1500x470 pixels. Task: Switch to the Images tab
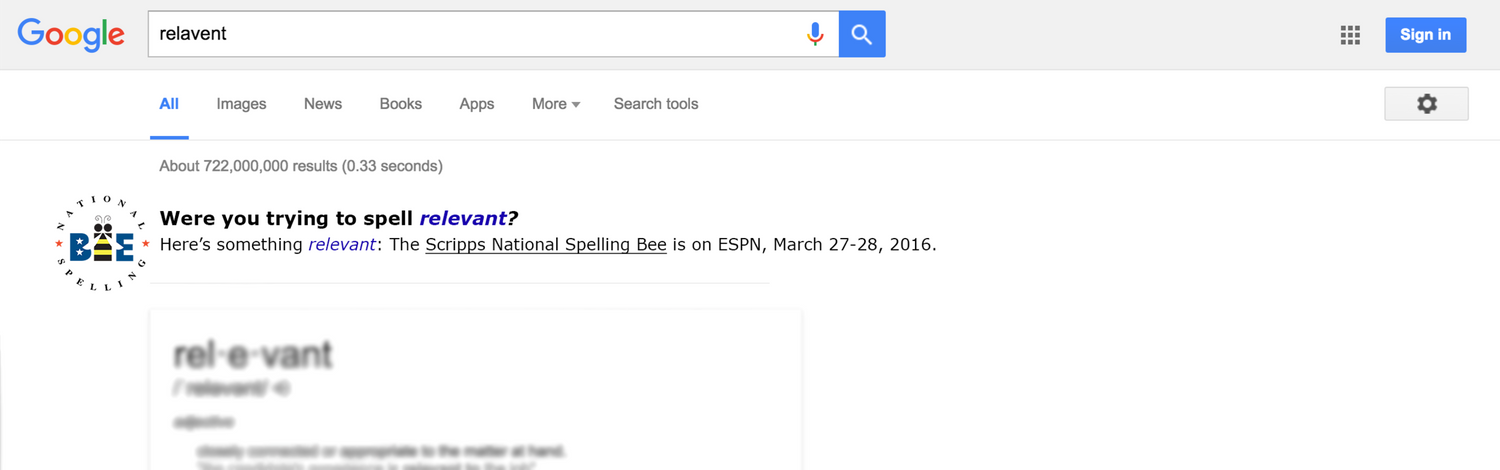tap(241, 104)
